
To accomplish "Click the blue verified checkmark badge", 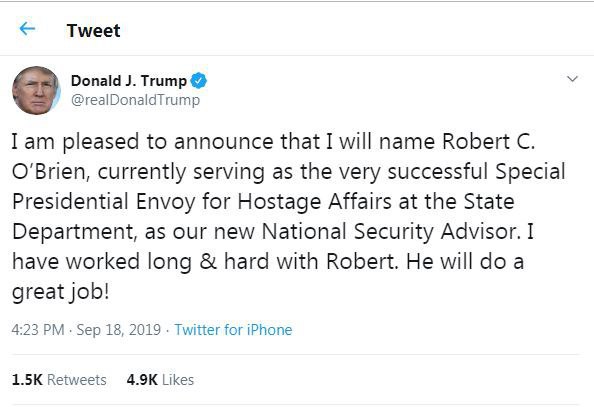I will (199, 81).
